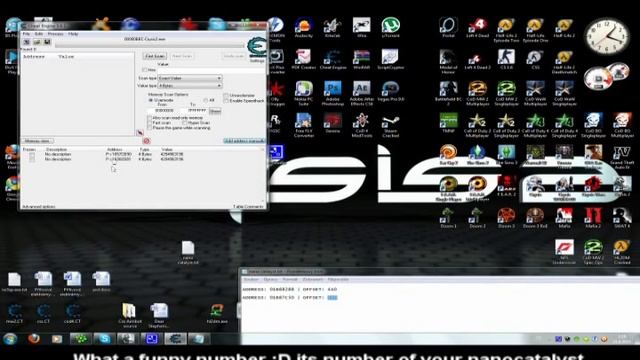640x360 pixels.
Task: Open Battlefield BC 2 desktop icon
Action: [x=448, y=93]
